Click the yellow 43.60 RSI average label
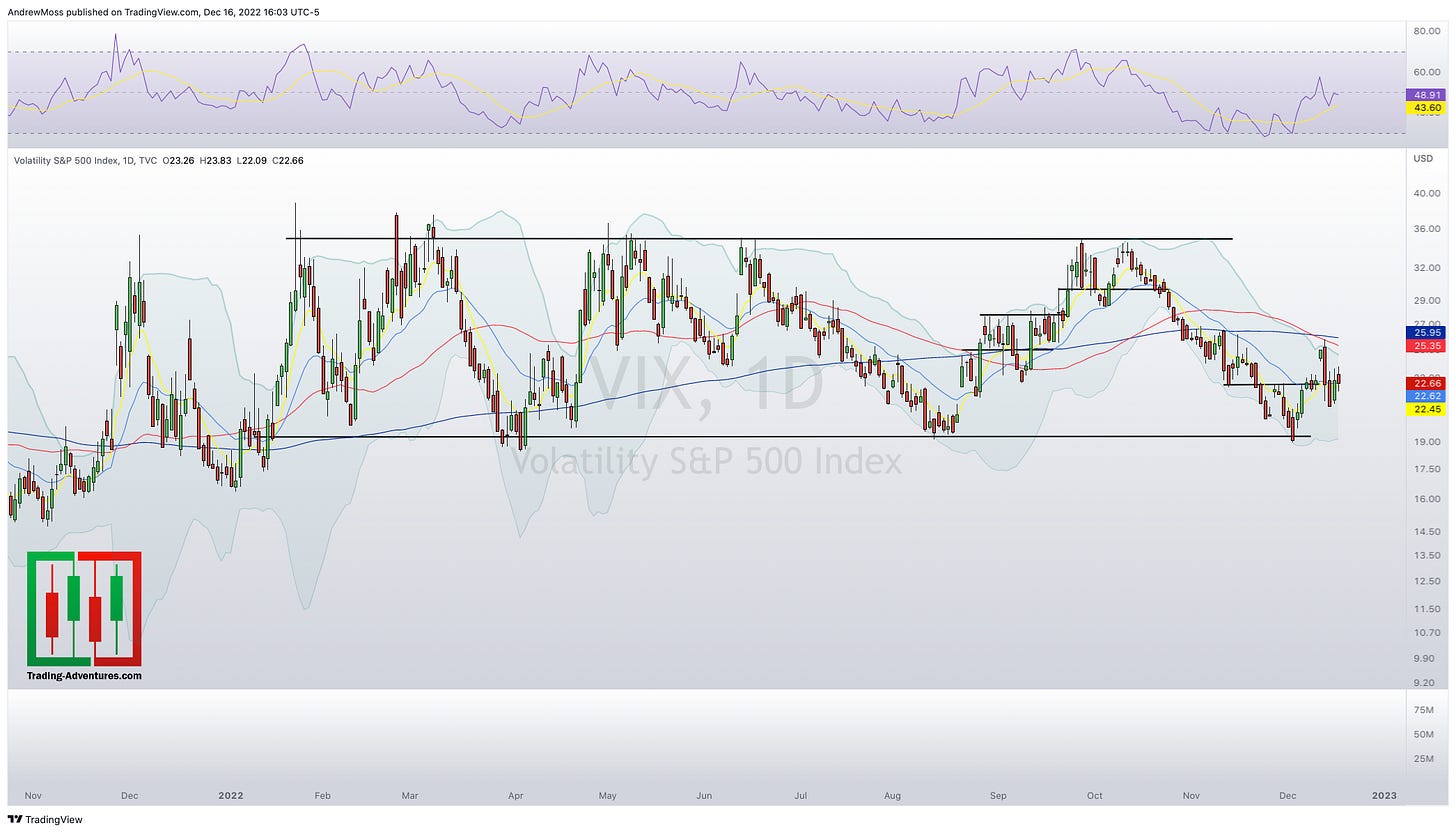 pyautogui.click(x=1424, y=107)
